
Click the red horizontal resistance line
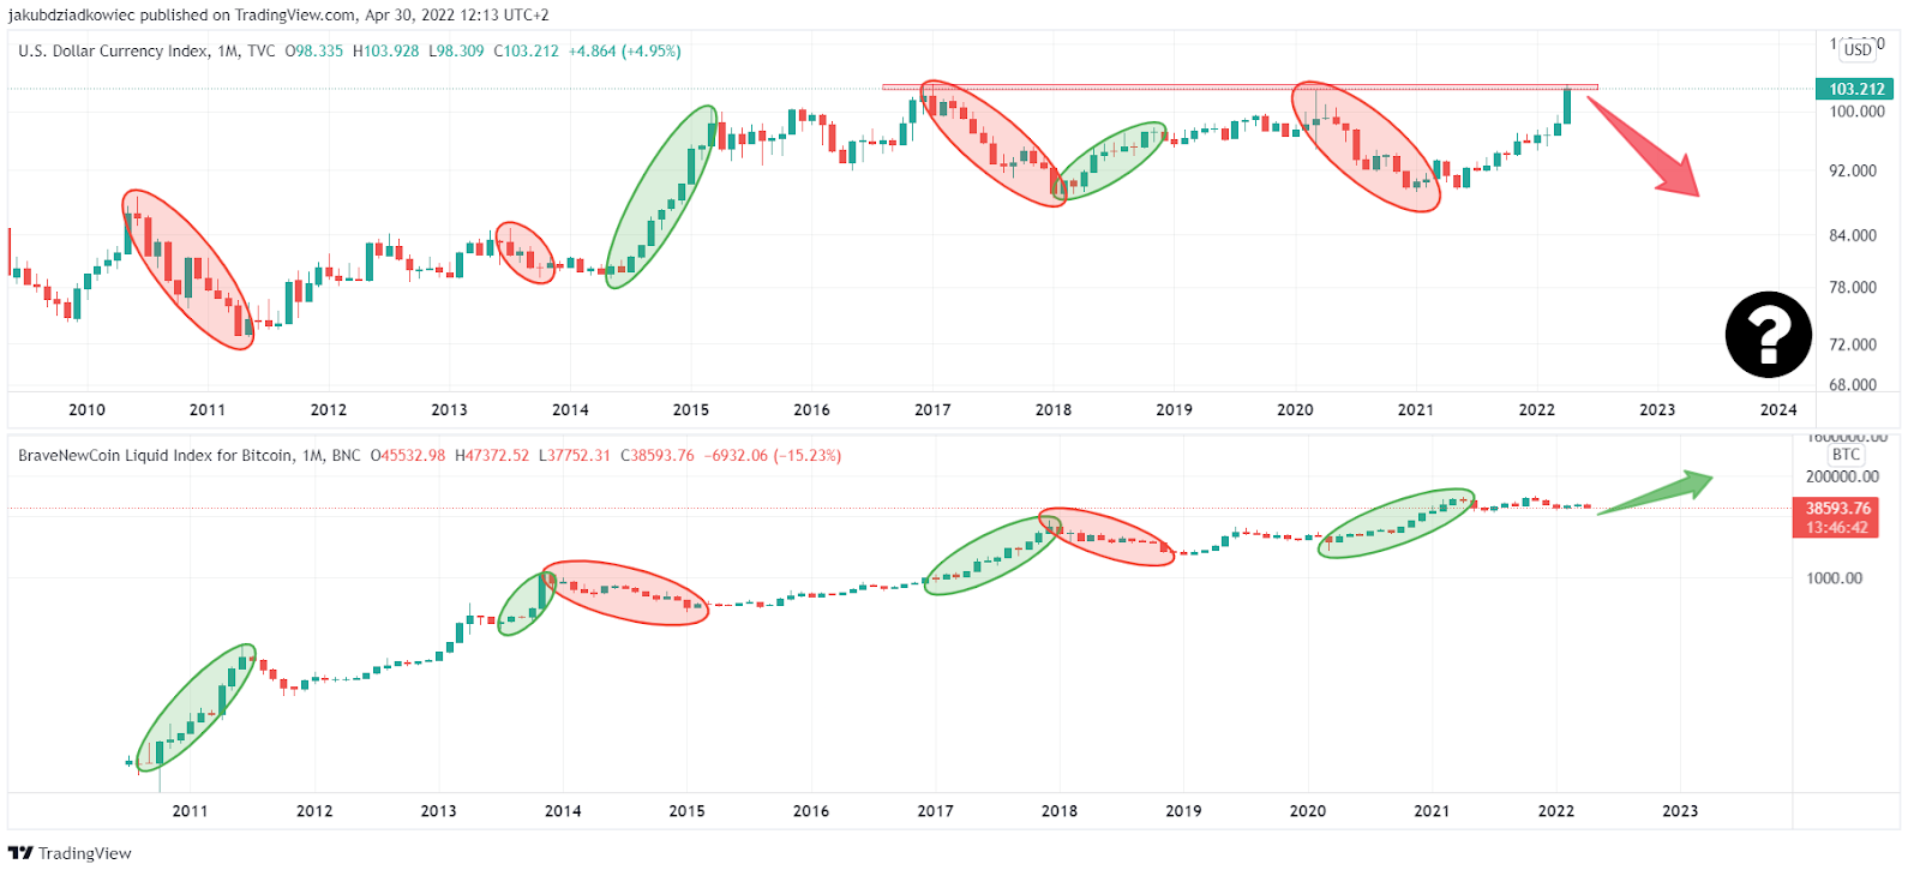1240,87
